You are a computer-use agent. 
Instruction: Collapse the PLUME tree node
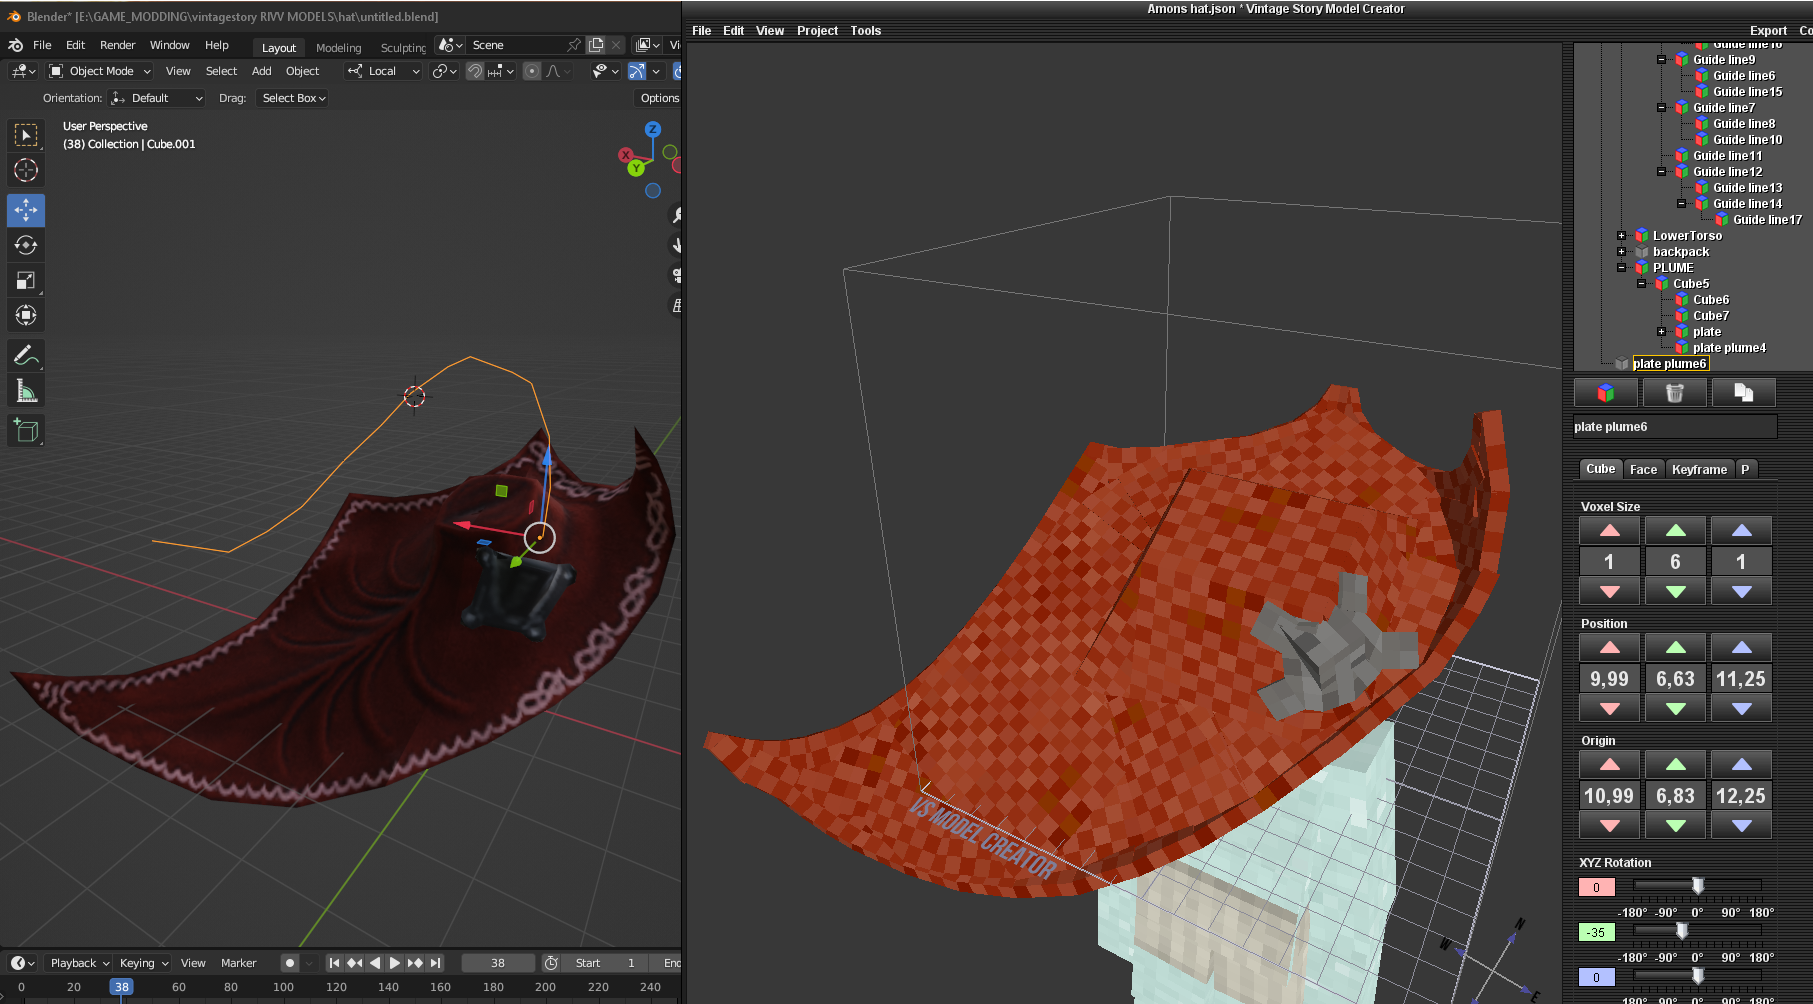pyautogui.click(x=1621, y=268)
